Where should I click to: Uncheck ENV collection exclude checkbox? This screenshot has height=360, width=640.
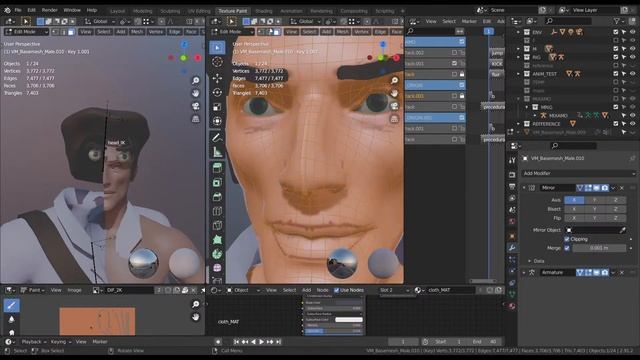616,32
